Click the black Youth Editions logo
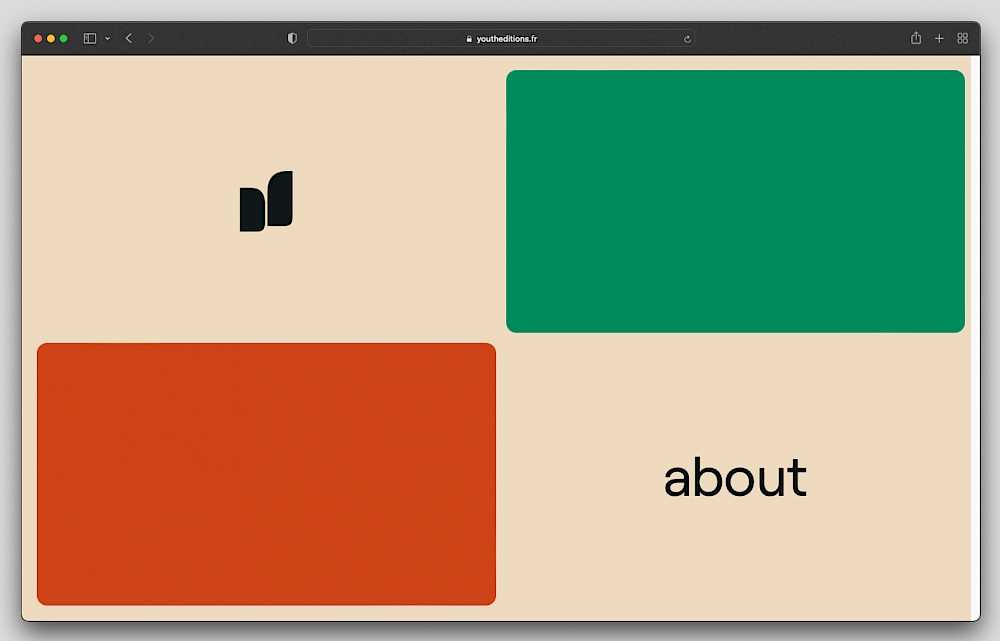Screen dimensions: 1000x641 pyautogui.click(x=266, y=201)
